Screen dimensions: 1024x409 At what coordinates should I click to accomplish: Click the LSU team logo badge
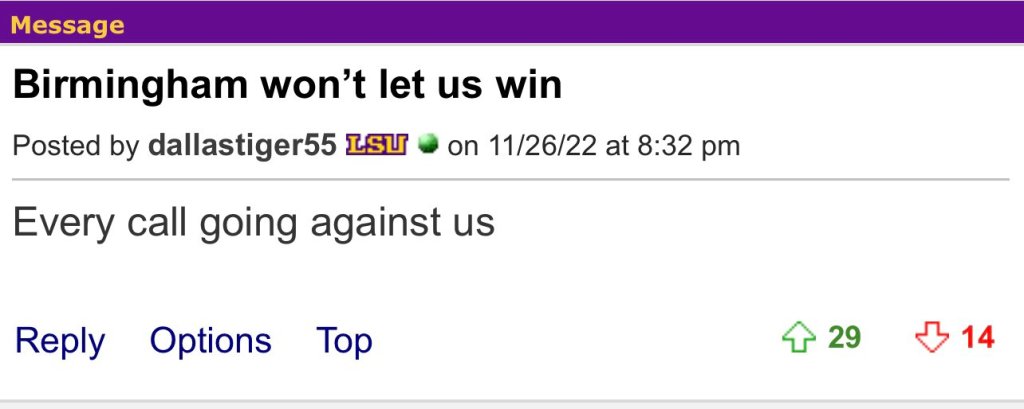pyautogui.click(x=377, y=146)
